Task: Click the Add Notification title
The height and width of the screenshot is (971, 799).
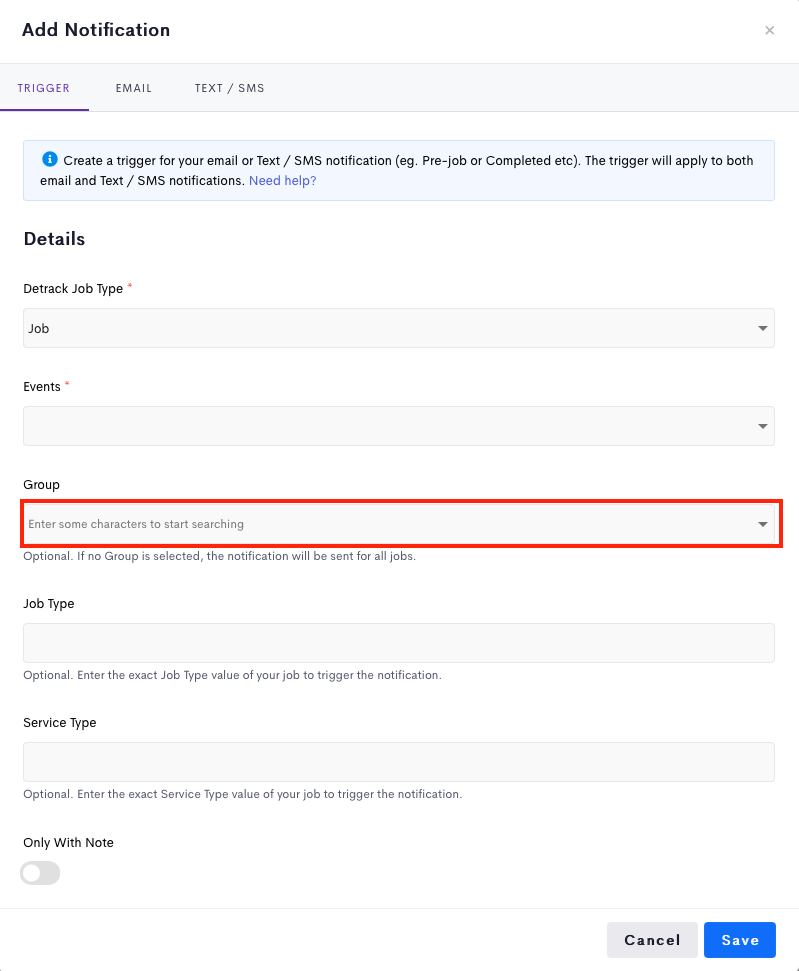Action: tap(96, 30)
